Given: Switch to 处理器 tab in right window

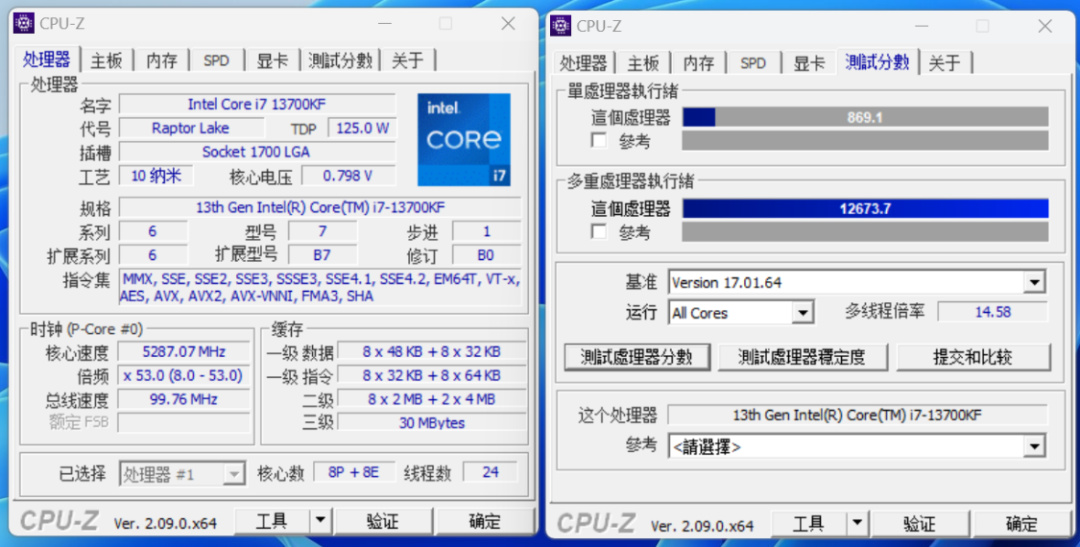Looking at the screenshot, I should [x=583, y=63].
